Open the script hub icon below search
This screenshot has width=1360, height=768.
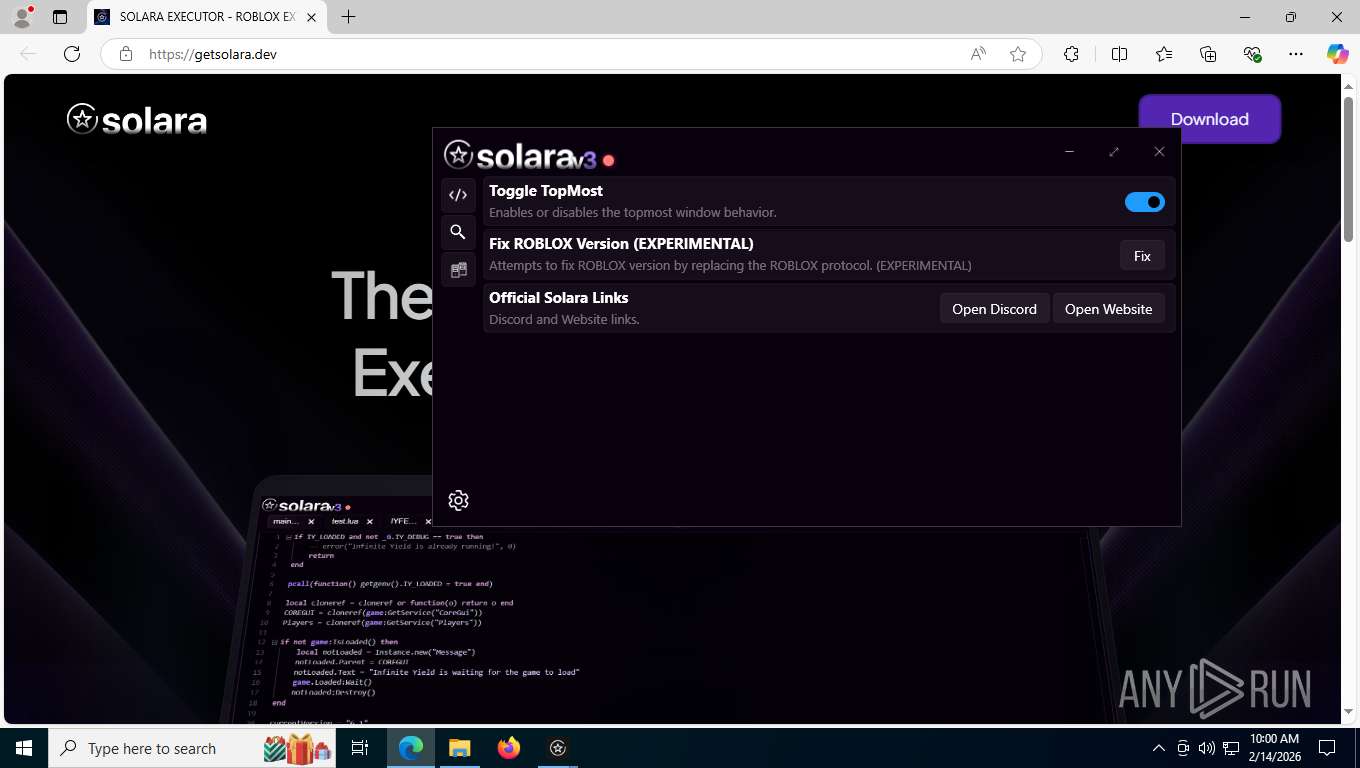point(458,269)
